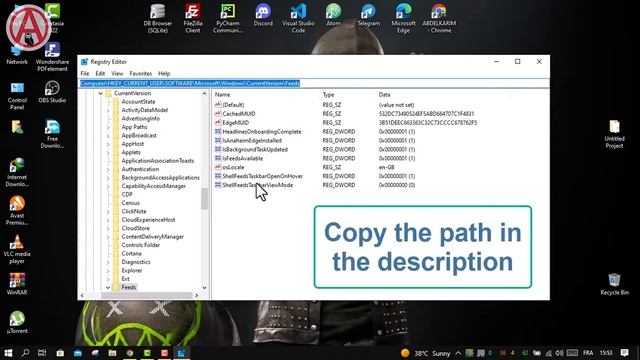
Task: Select the Feeds registry key
Action: 129,287
